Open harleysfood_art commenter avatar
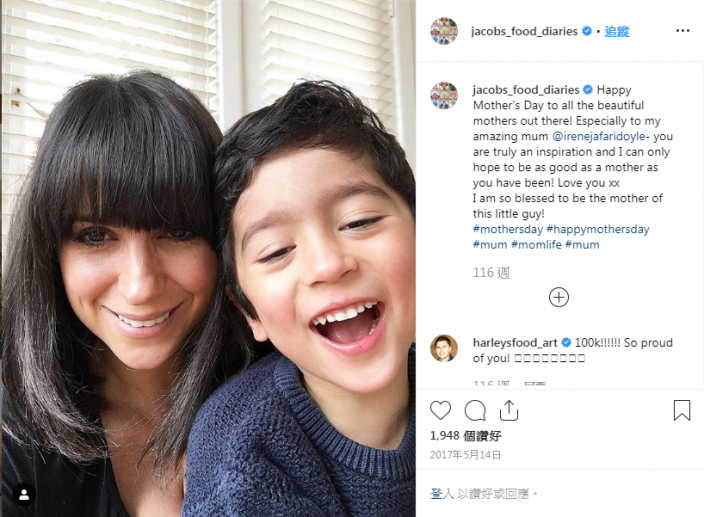The width and height of the screenshot is (704, 517). (x=444, y=348)
